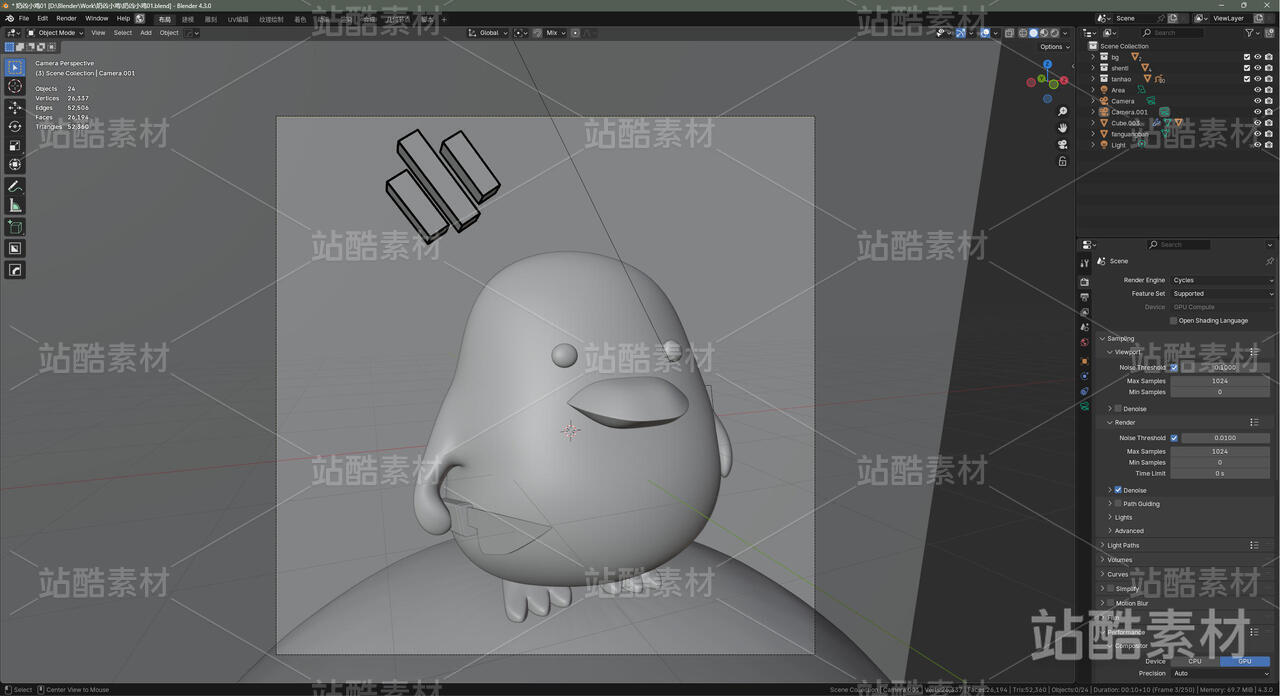Click the Z axis on navigation gizmo

[1045, 64]
